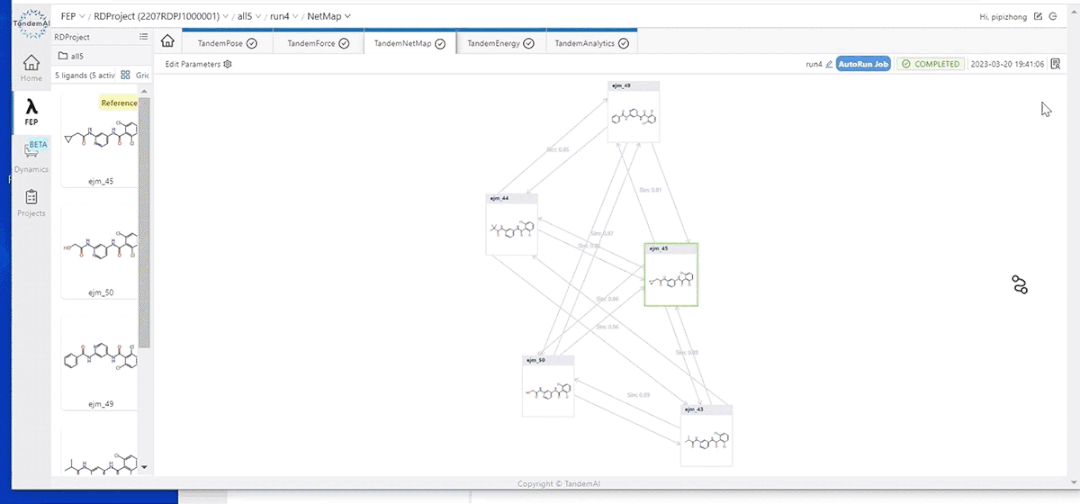Open the job log icon beside timestamp

click(1055, 64)
